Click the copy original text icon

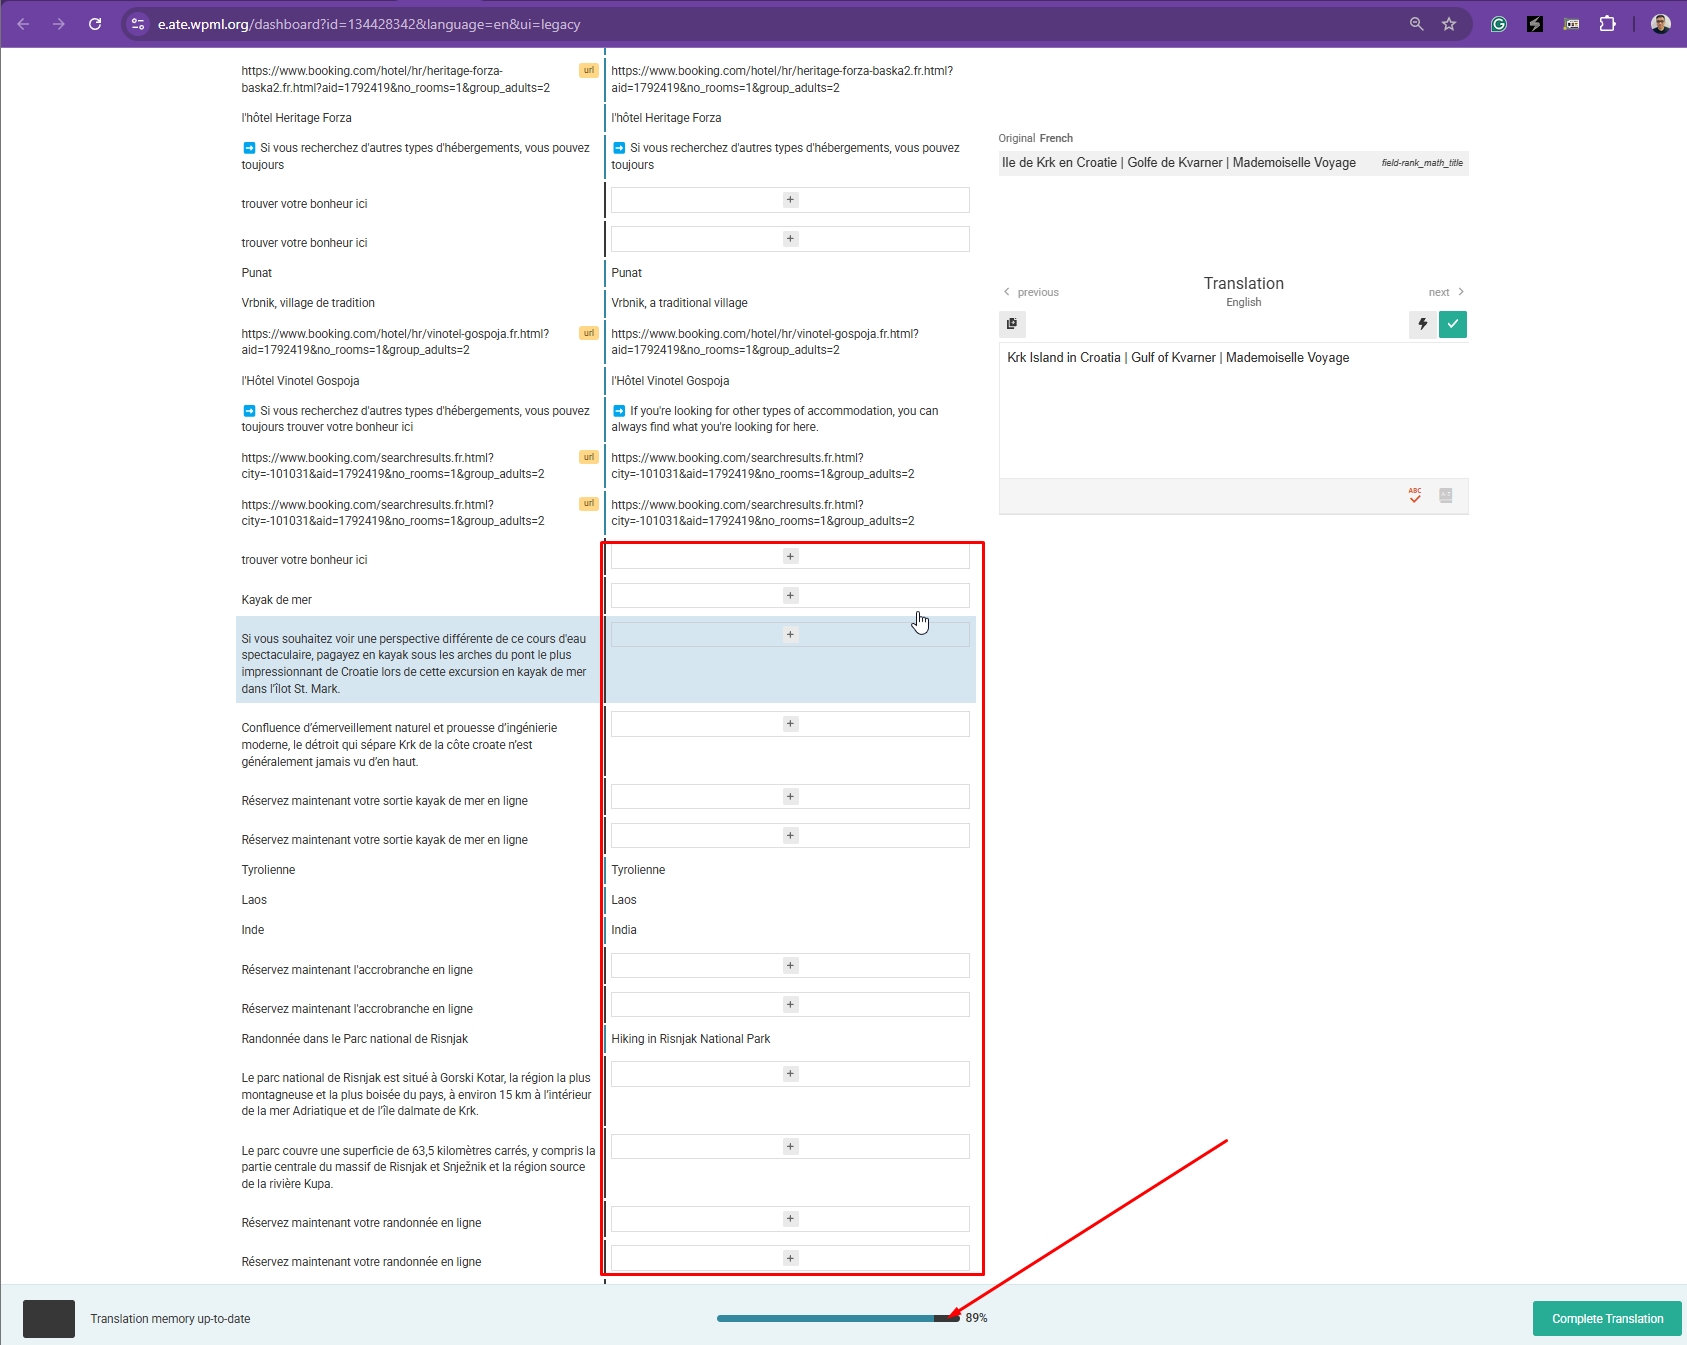[1012, 324]
